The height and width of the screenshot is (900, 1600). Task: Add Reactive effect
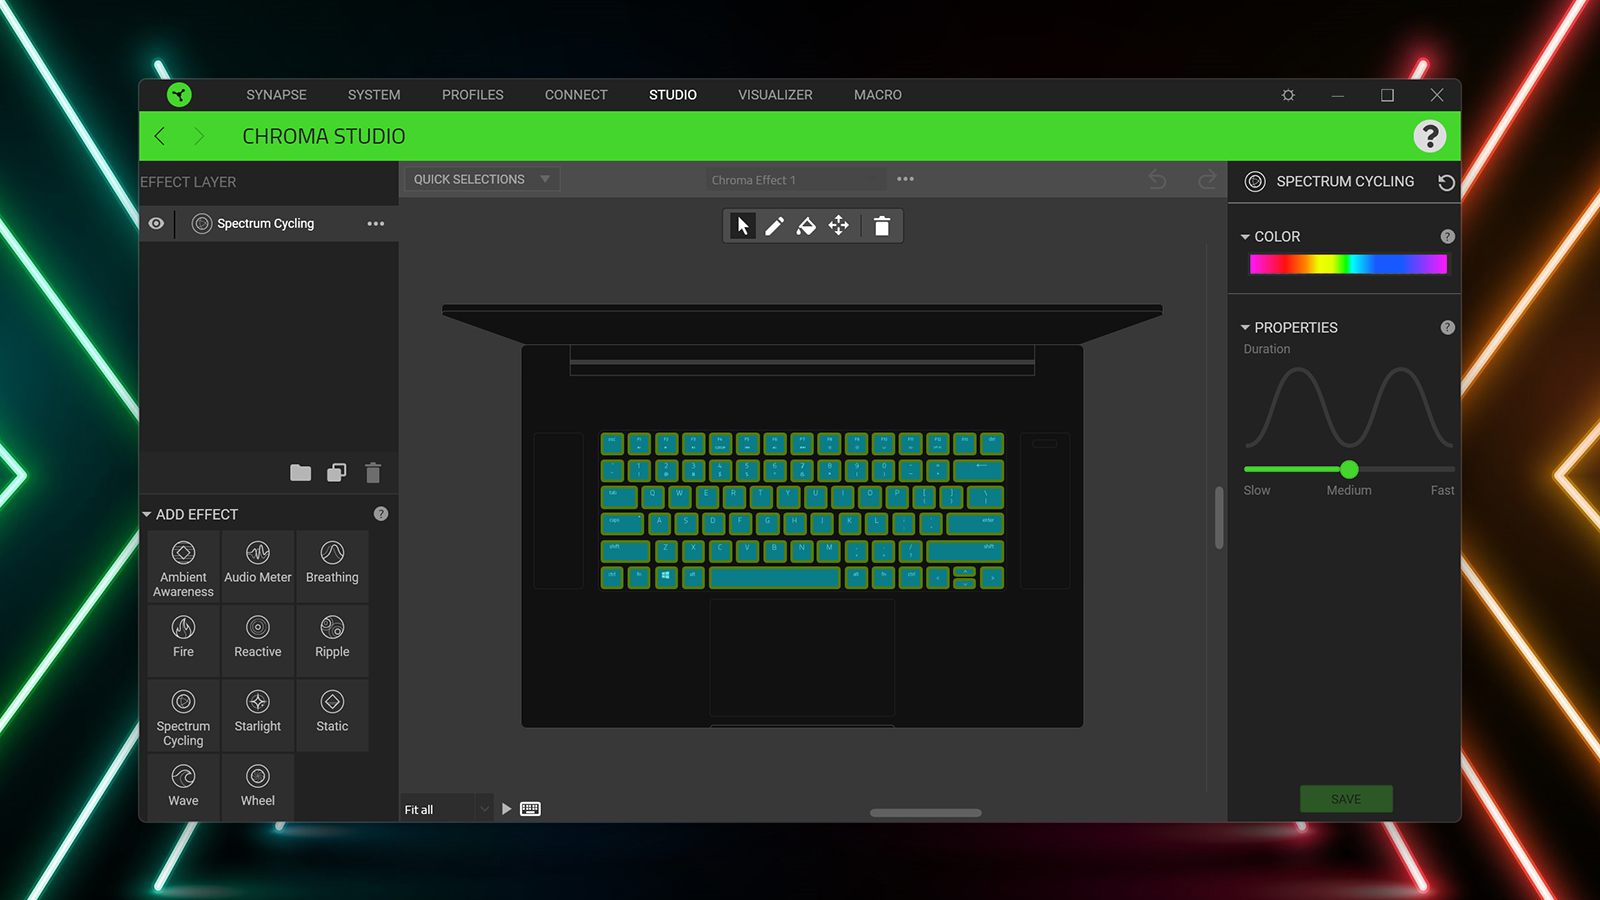[x=258, y=641]
